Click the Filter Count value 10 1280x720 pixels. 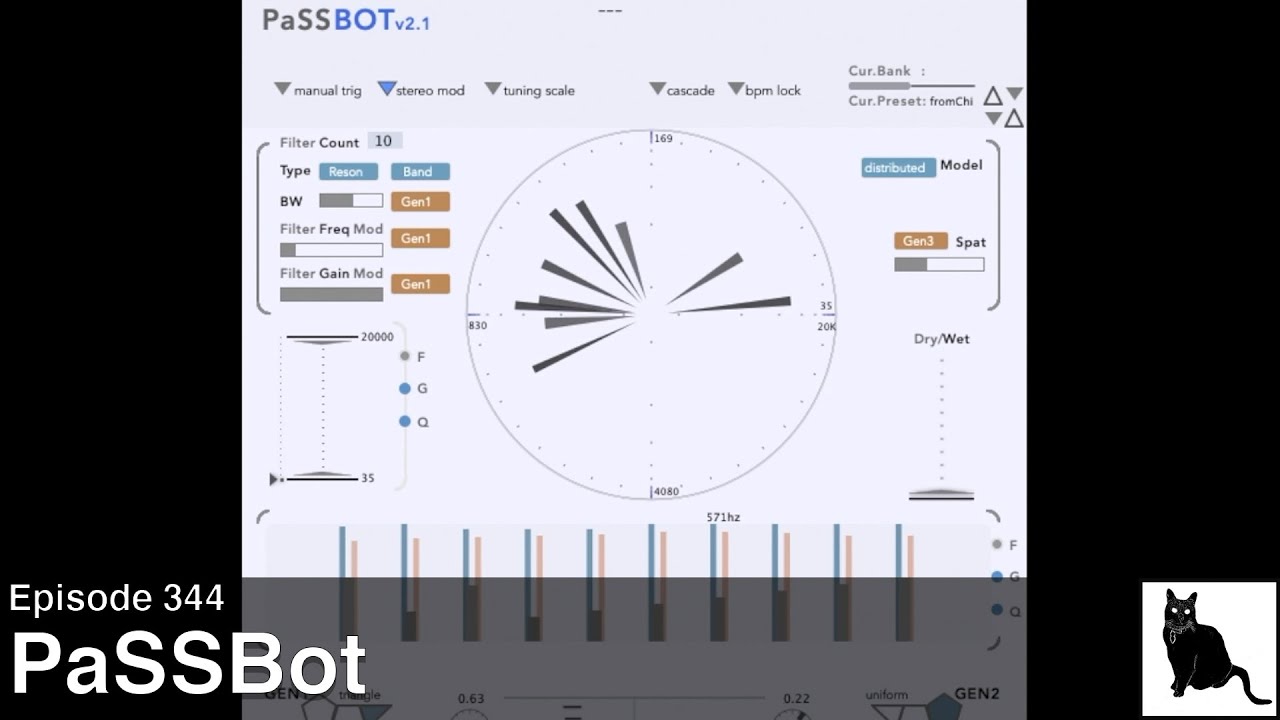pos(385,141)
